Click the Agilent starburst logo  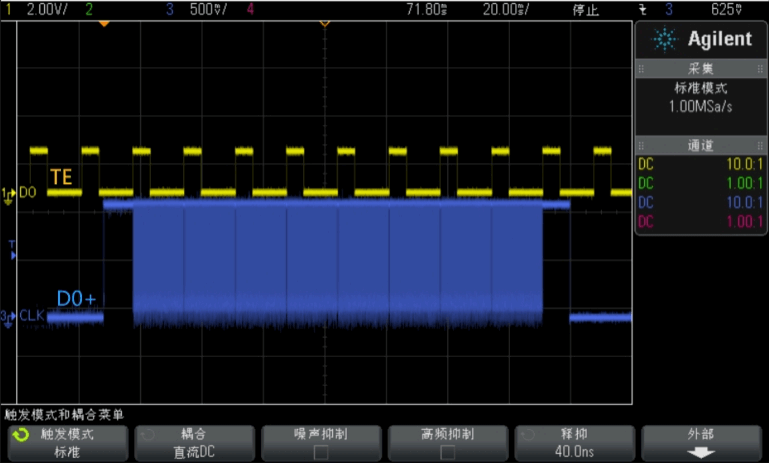click(662, 39)
